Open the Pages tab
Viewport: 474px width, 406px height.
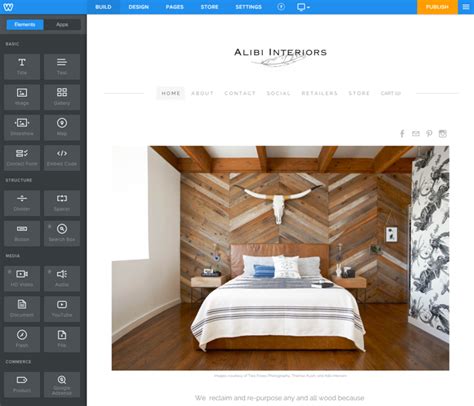click(x=175, y=7)
